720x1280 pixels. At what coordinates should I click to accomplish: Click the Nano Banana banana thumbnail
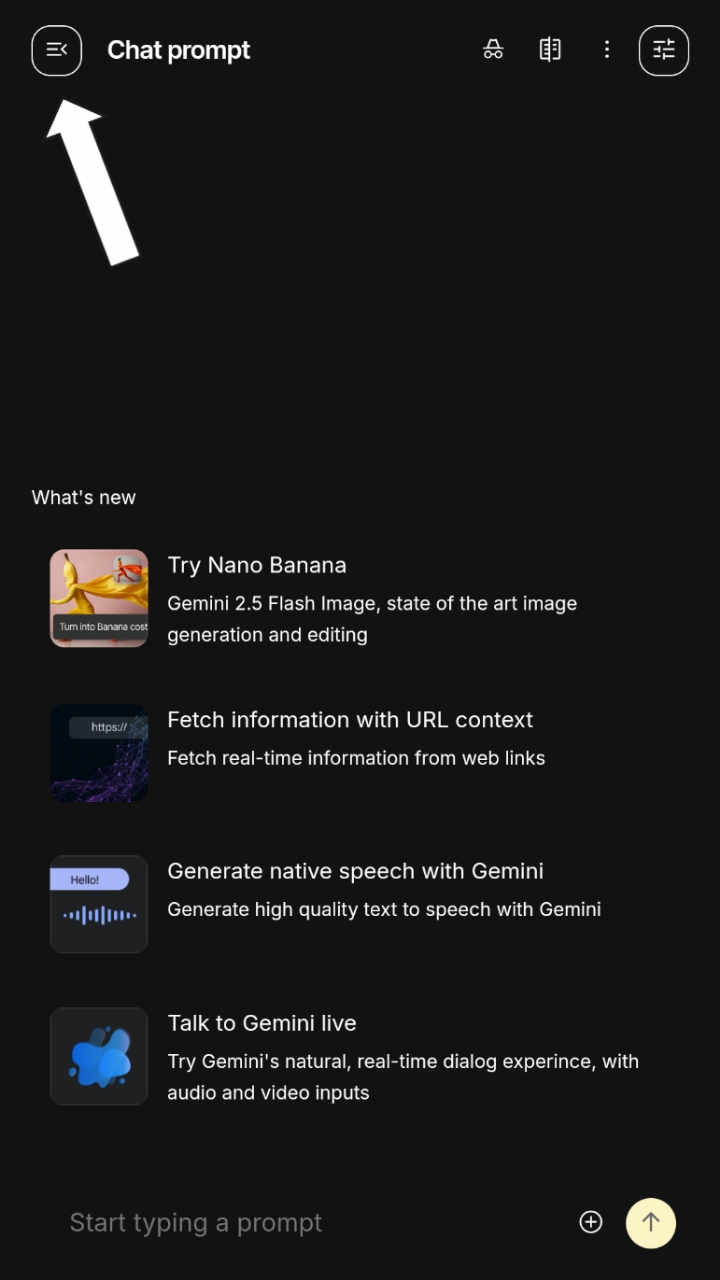tap(98, 597)
